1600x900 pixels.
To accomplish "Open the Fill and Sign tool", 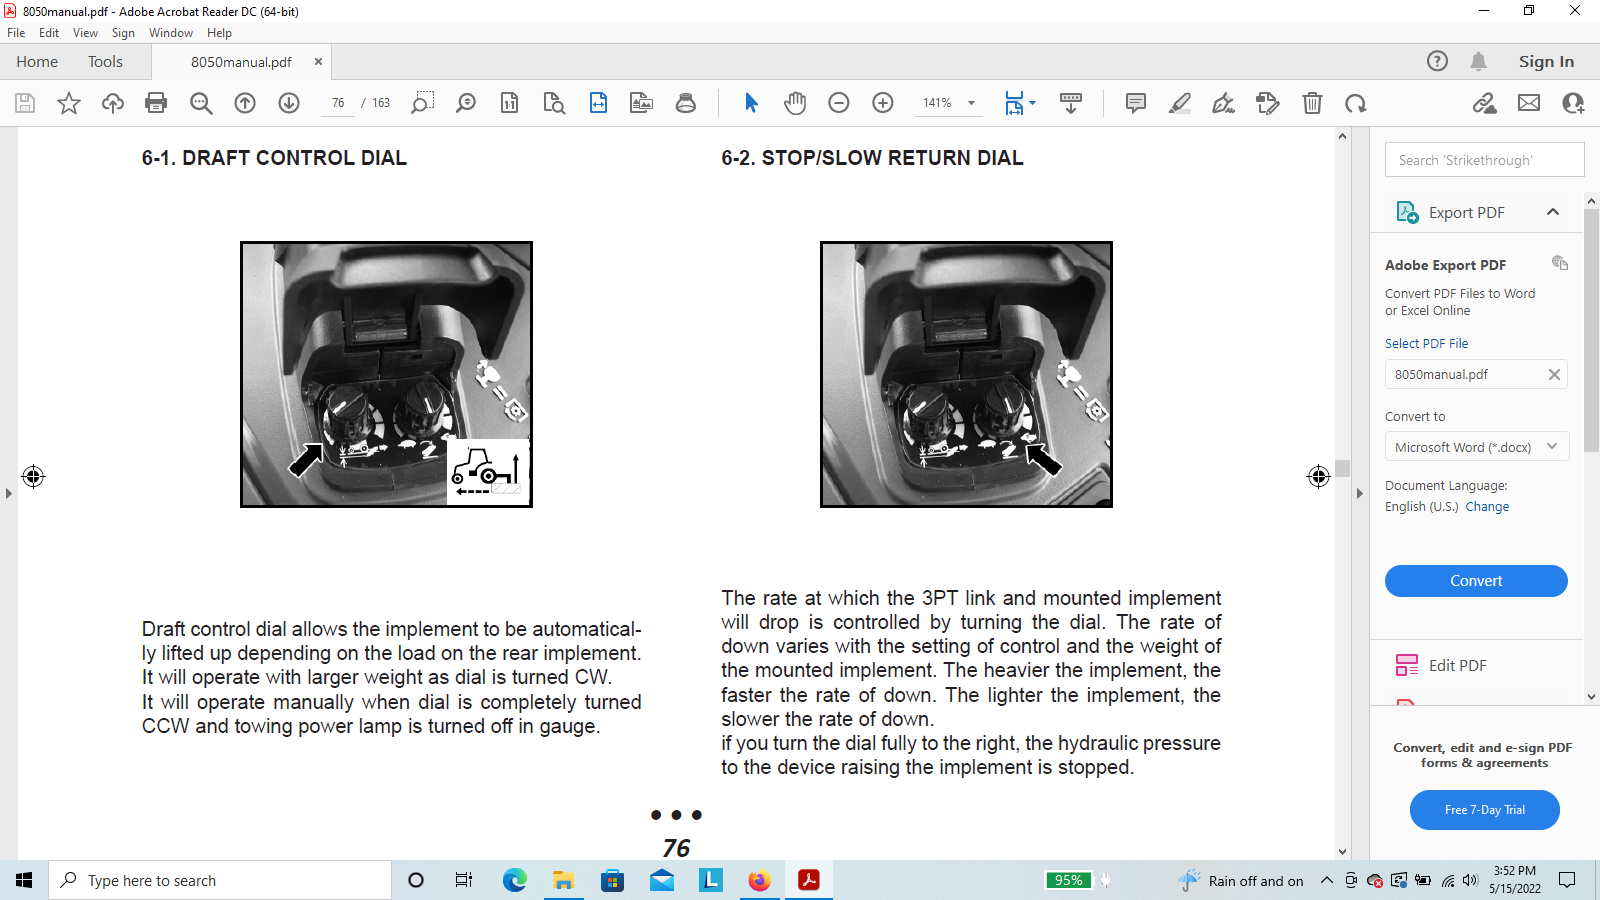I will [x=1224, y=103].
